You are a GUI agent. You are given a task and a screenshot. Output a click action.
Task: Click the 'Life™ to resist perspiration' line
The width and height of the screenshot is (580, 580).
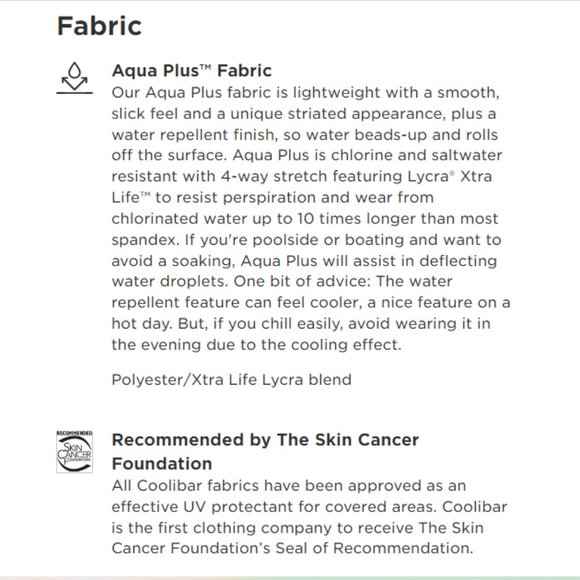tap(273, 197)
